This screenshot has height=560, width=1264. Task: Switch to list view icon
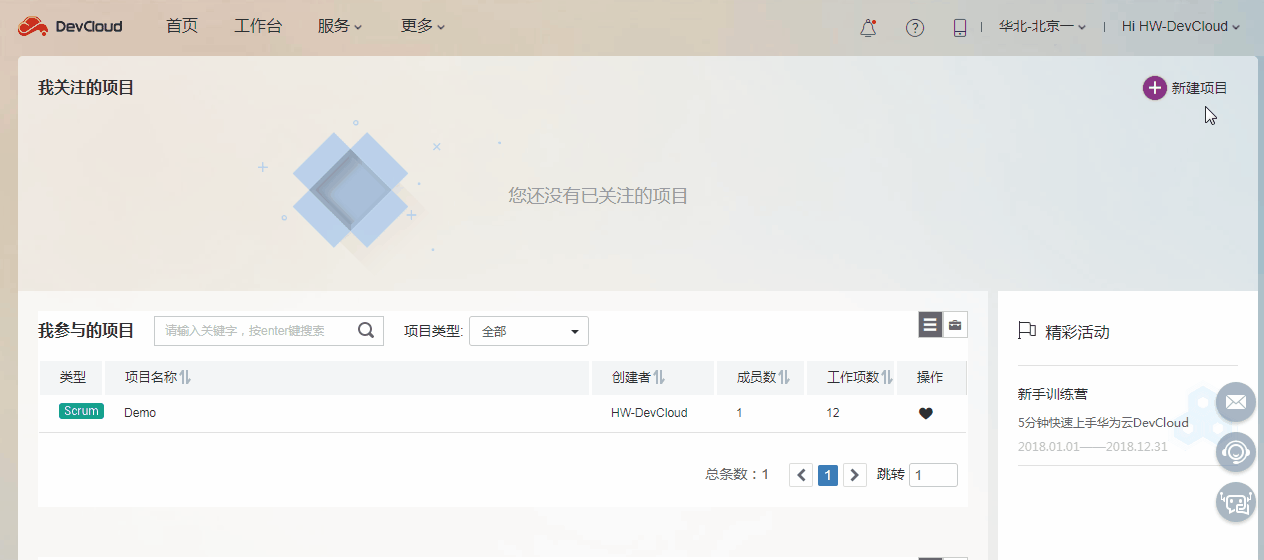pyautogui.click(x=930, y=324)
